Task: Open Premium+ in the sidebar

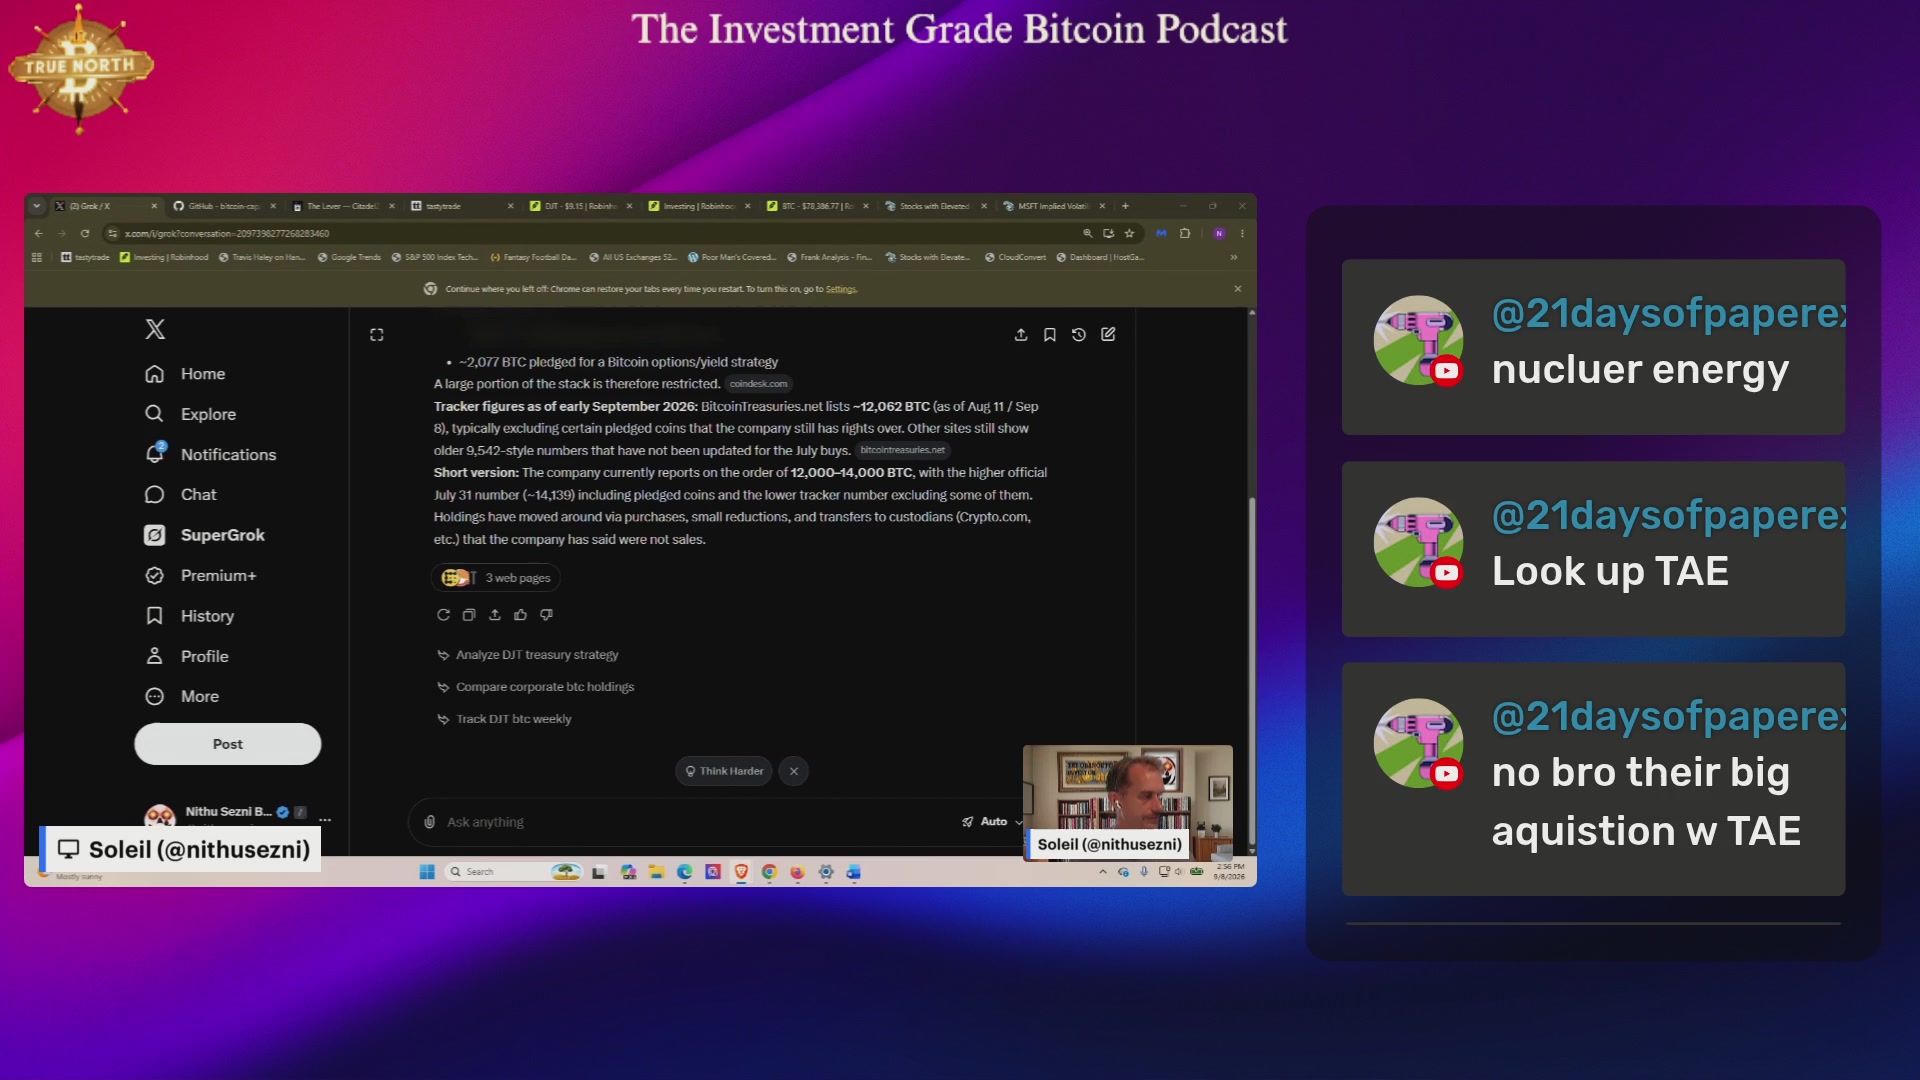Action: (x=200, y=575)
